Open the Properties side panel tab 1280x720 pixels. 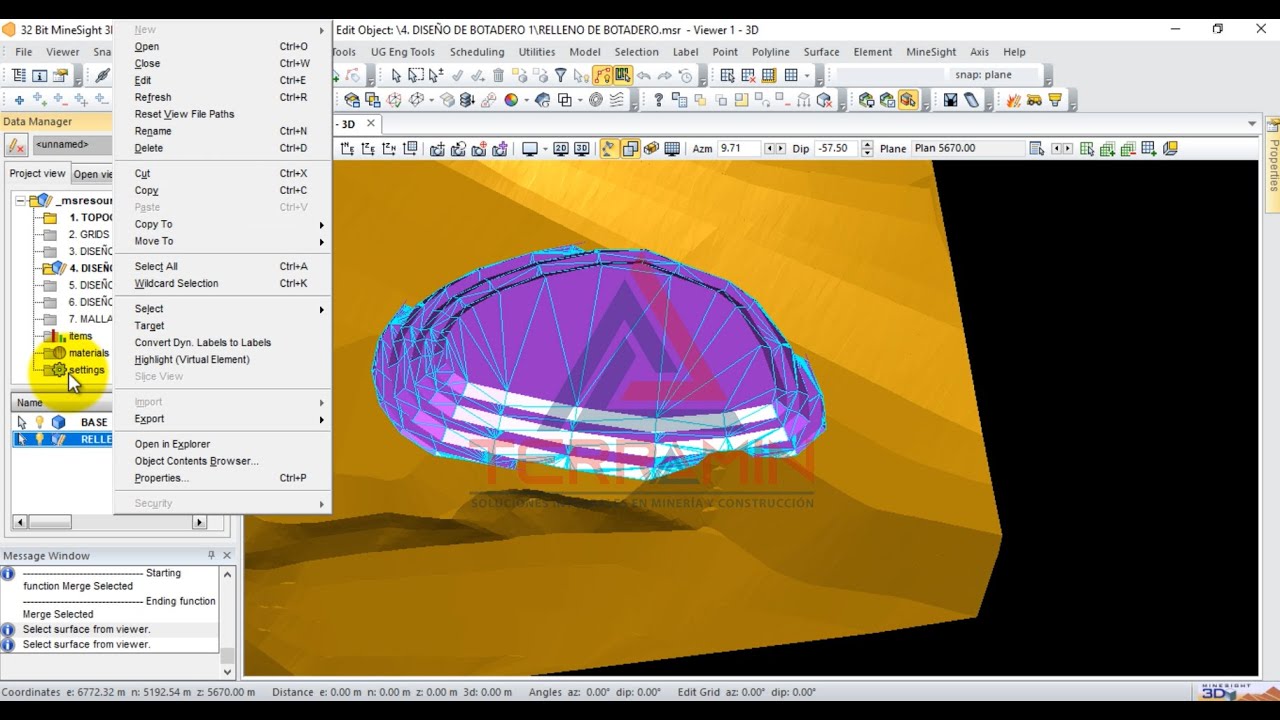(x=1273, y=165)
